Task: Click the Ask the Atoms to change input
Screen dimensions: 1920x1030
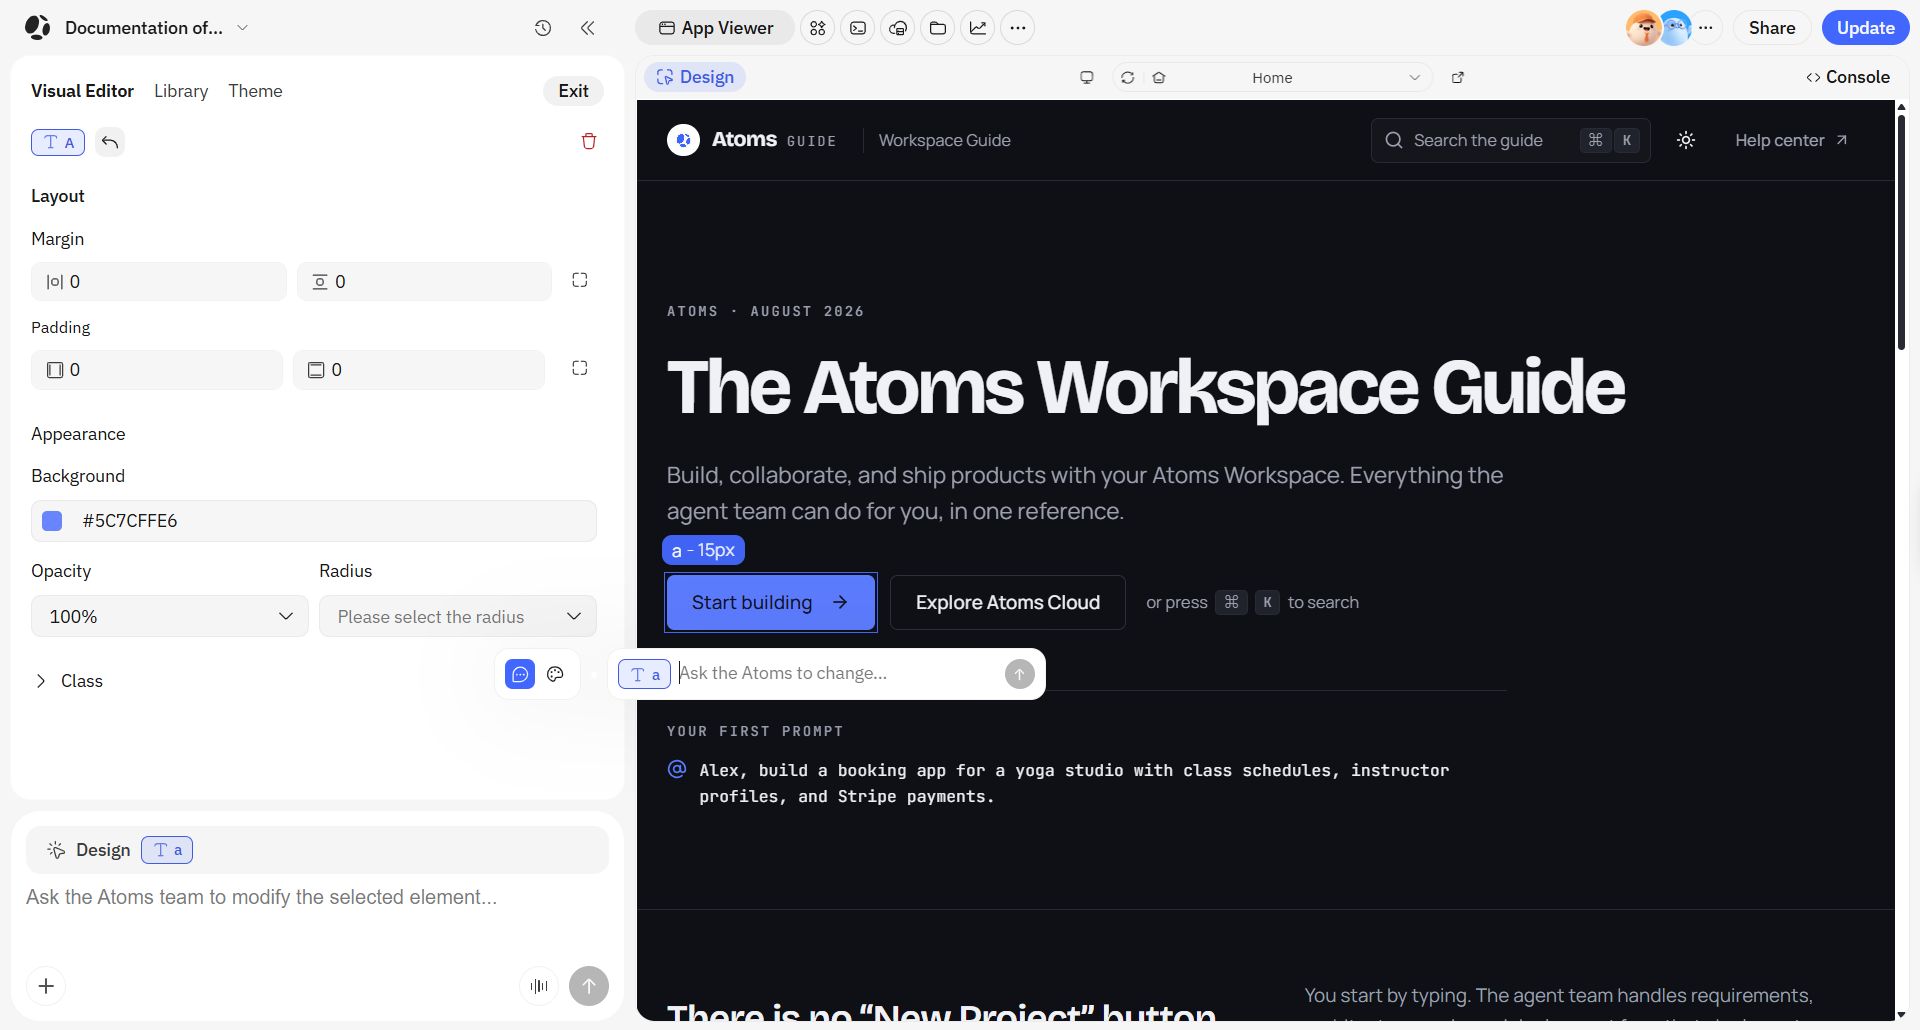Action: click(x=838, y=674)
